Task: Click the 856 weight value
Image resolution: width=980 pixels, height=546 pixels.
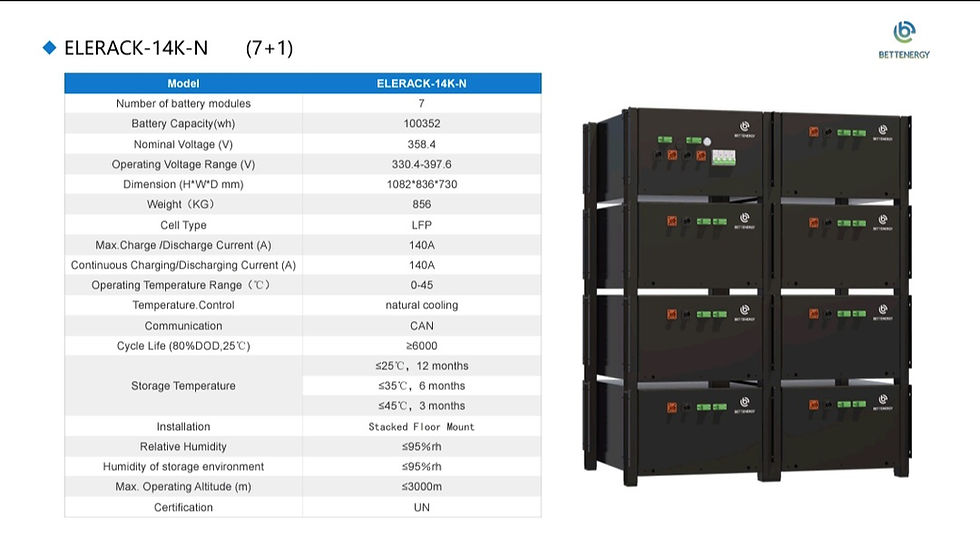Action: [422, 204]
